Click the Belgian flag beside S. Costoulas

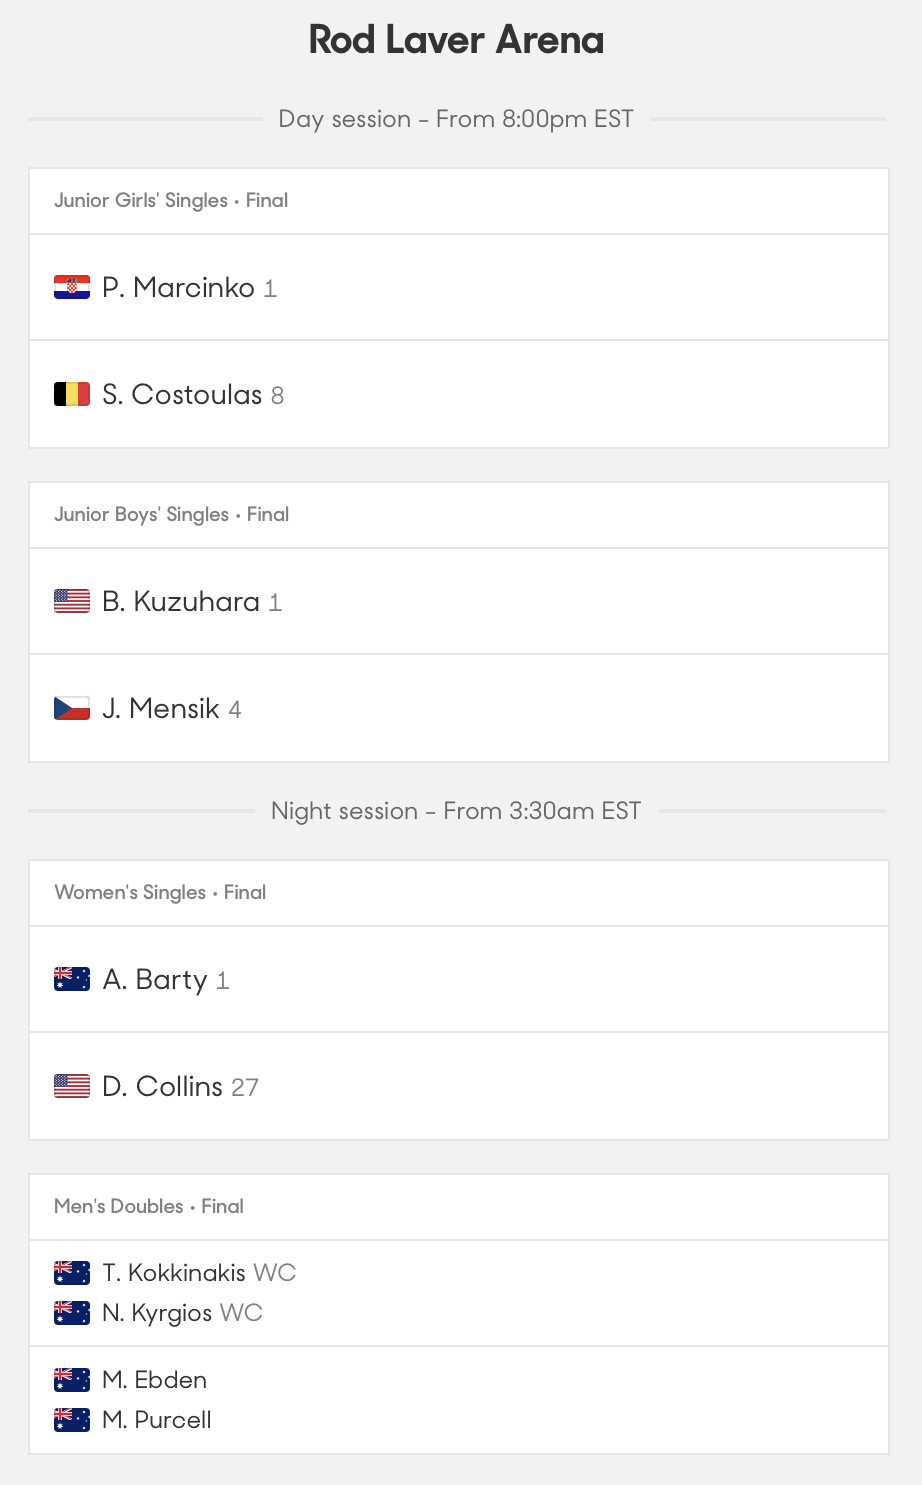72,394
